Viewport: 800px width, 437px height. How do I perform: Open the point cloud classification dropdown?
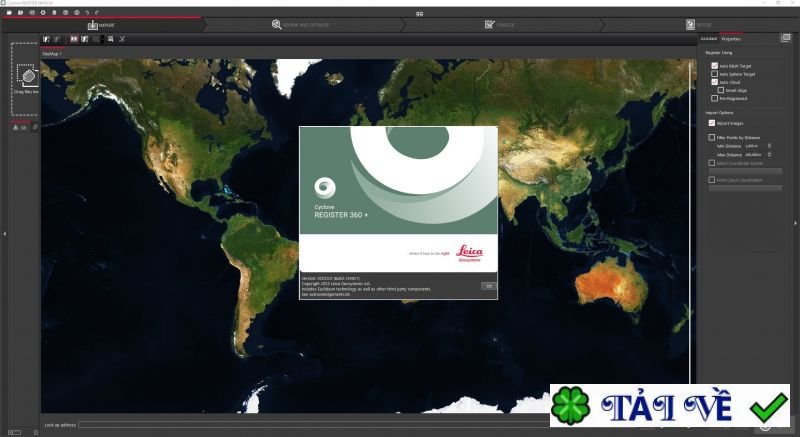click(x=745, y=188)
